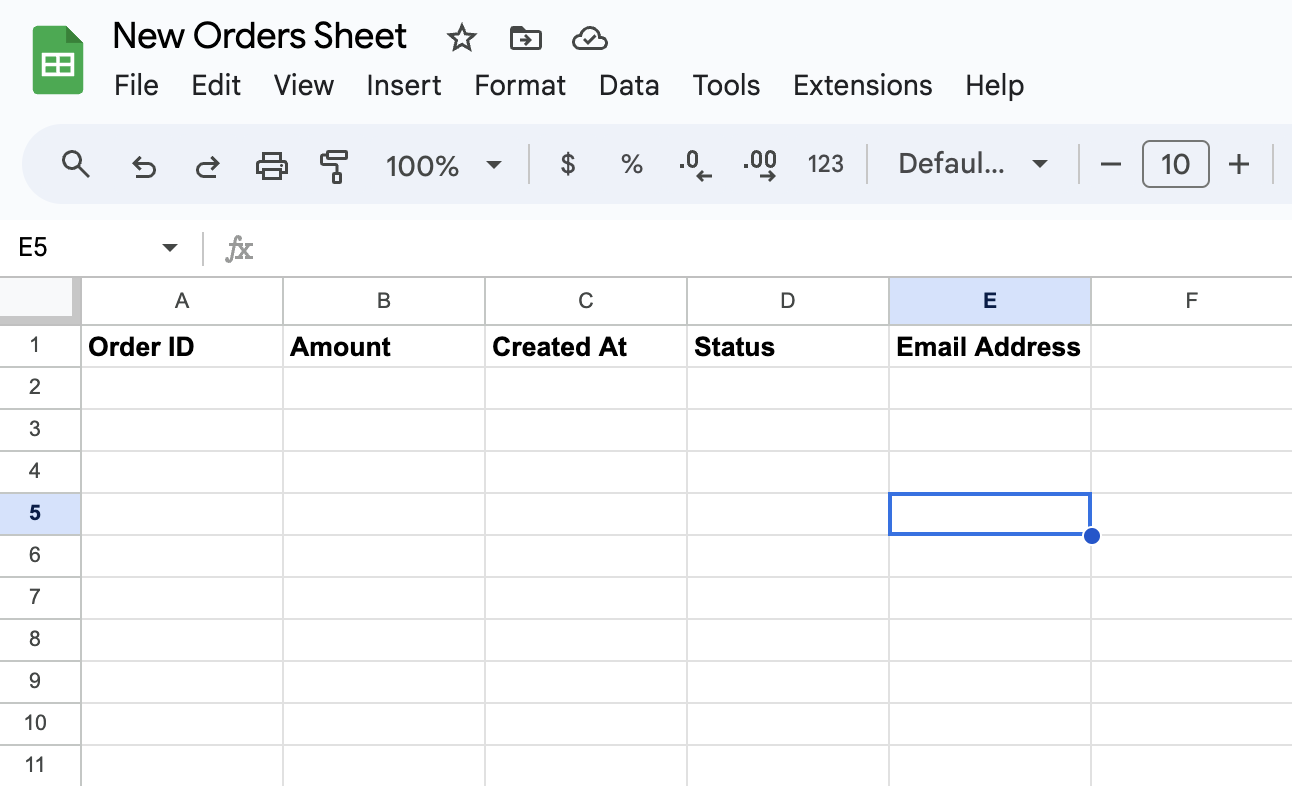Open the Insert menu
The image size is (1292, 786).
pos(404,86)
